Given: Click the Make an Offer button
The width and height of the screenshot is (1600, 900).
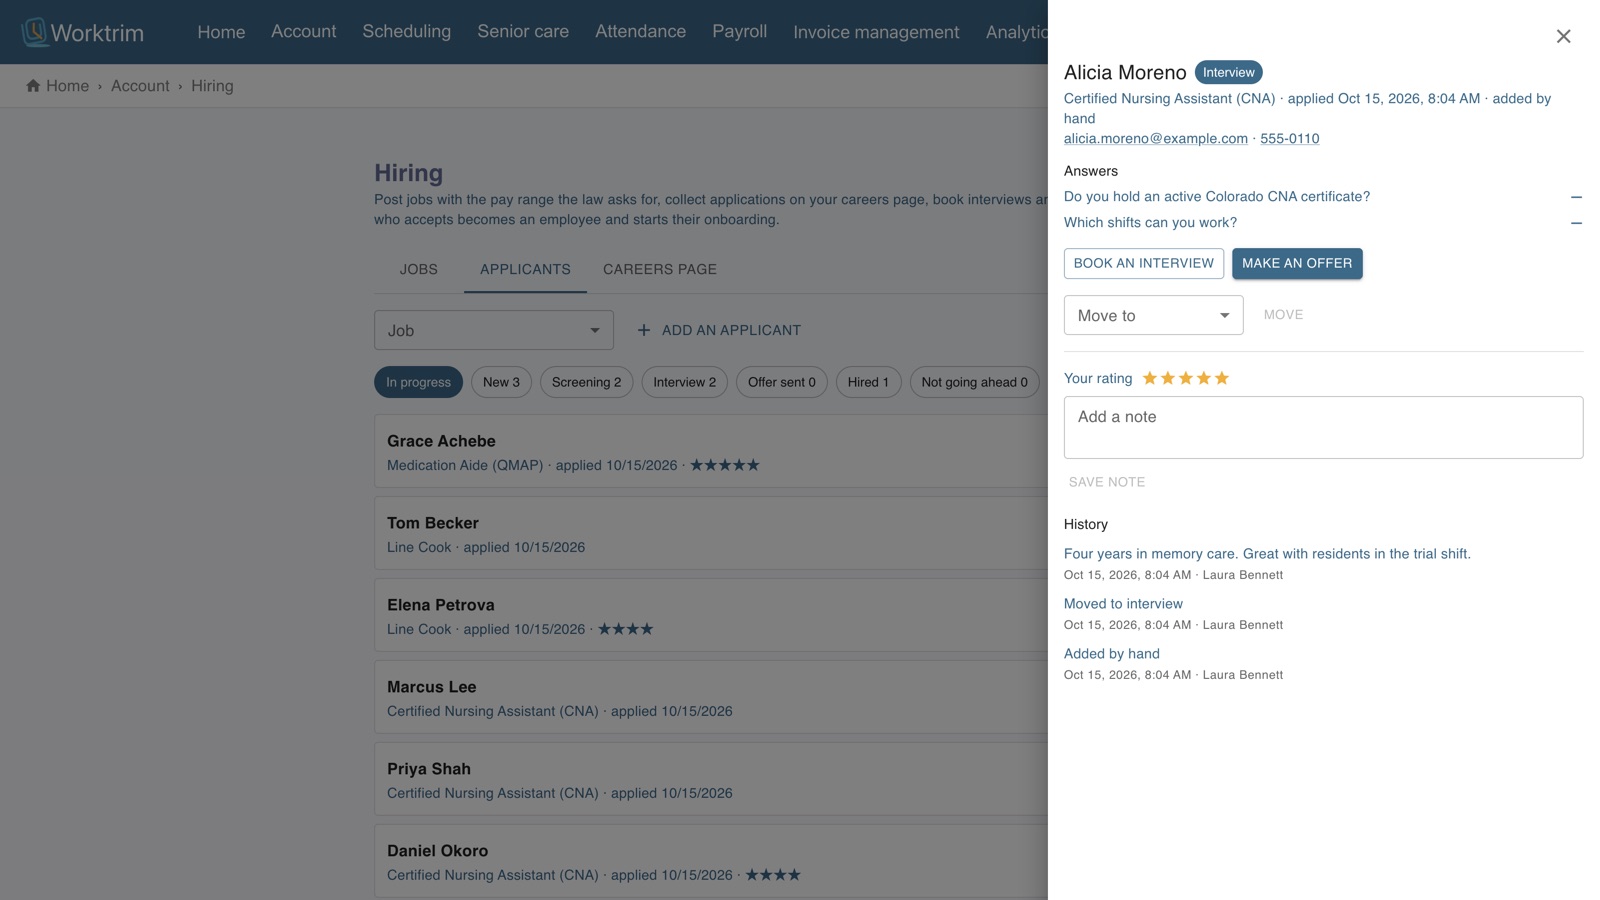Looking at the screenshot, I should [1297, 263].
